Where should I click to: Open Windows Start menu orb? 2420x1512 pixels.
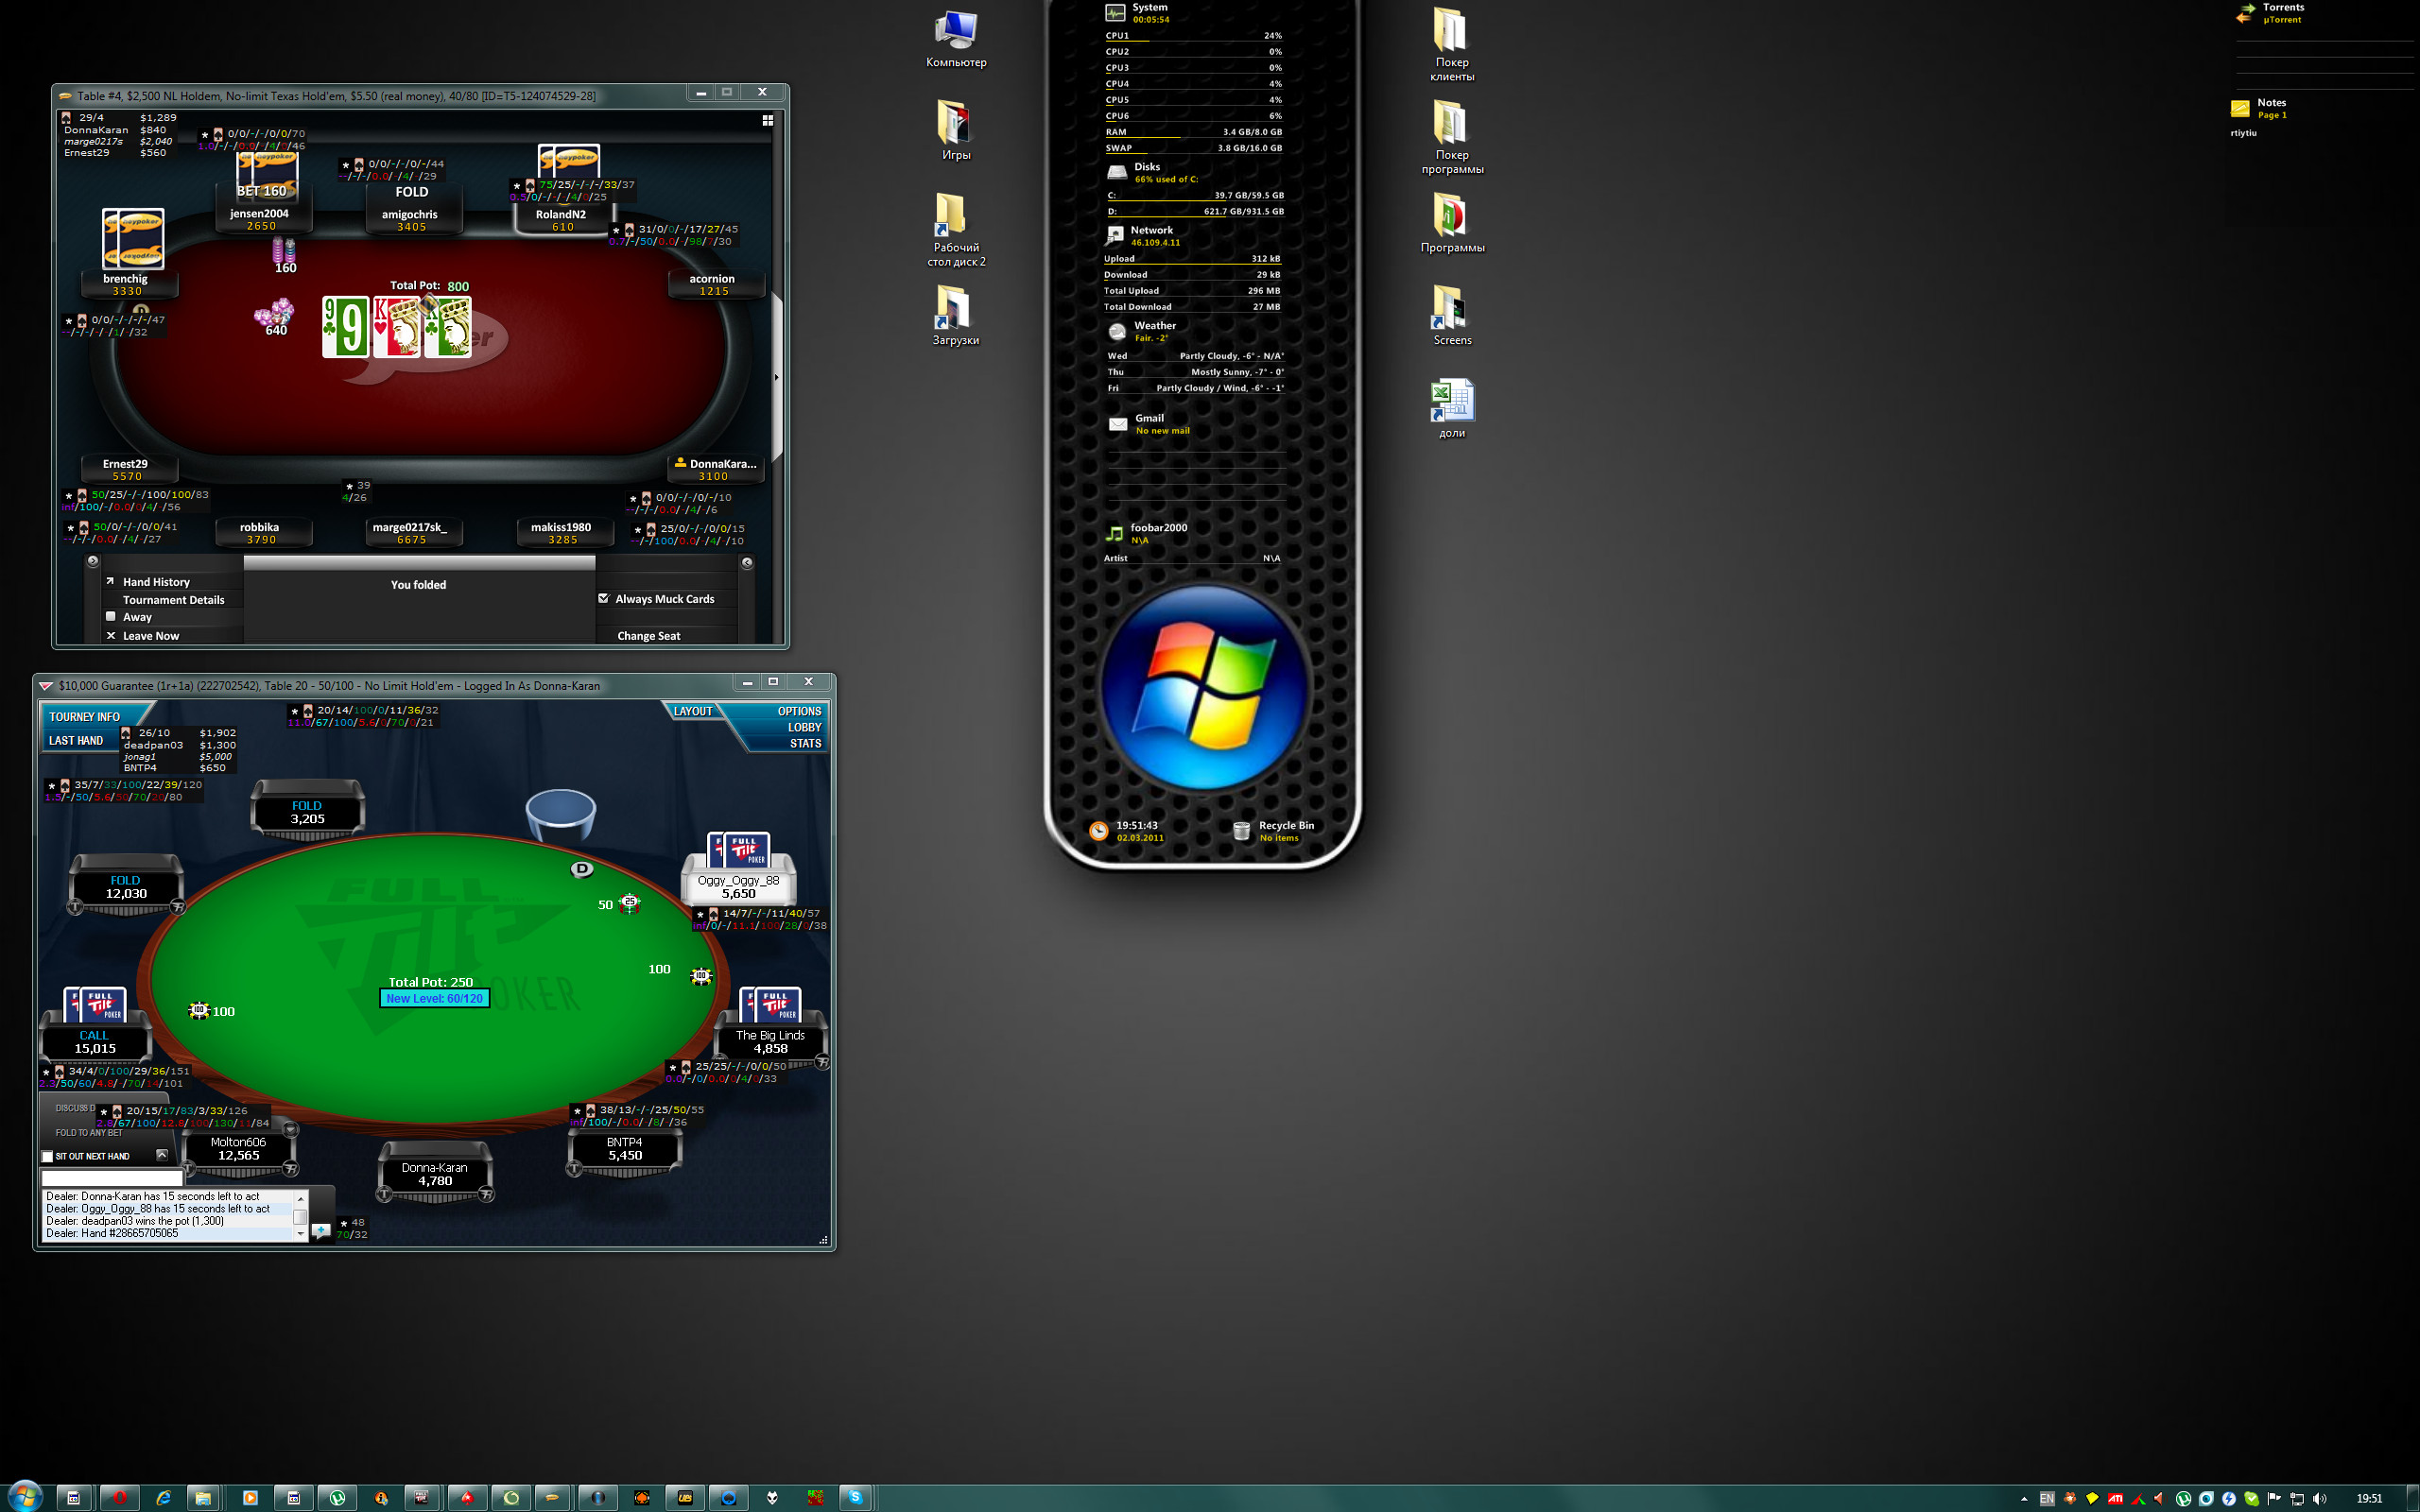(x=25, y=1496)
